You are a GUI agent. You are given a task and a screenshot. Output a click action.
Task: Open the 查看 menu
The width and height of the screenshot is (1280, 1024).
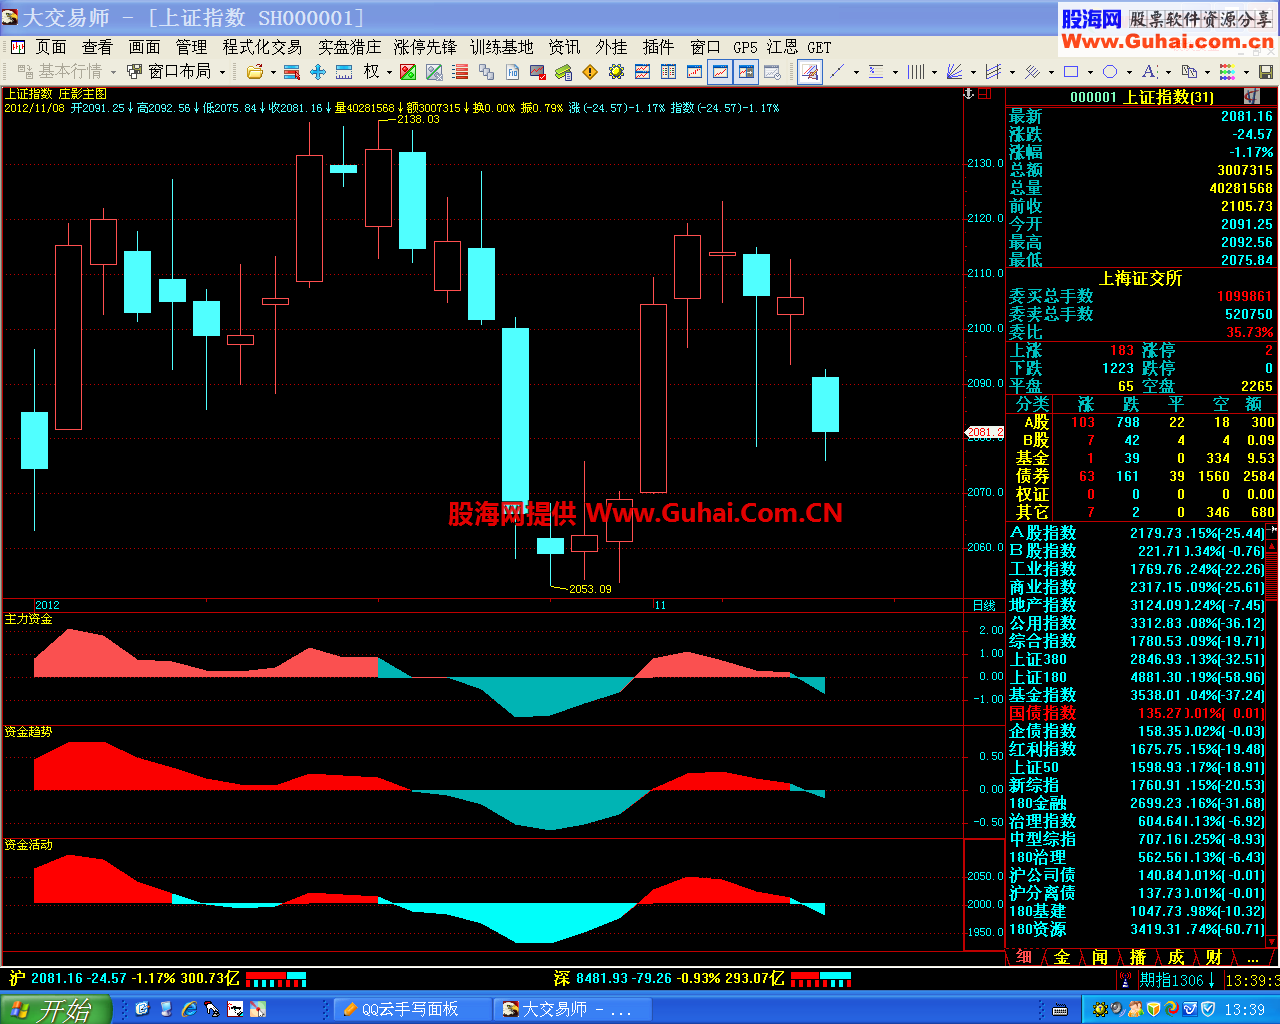(98, 47)
